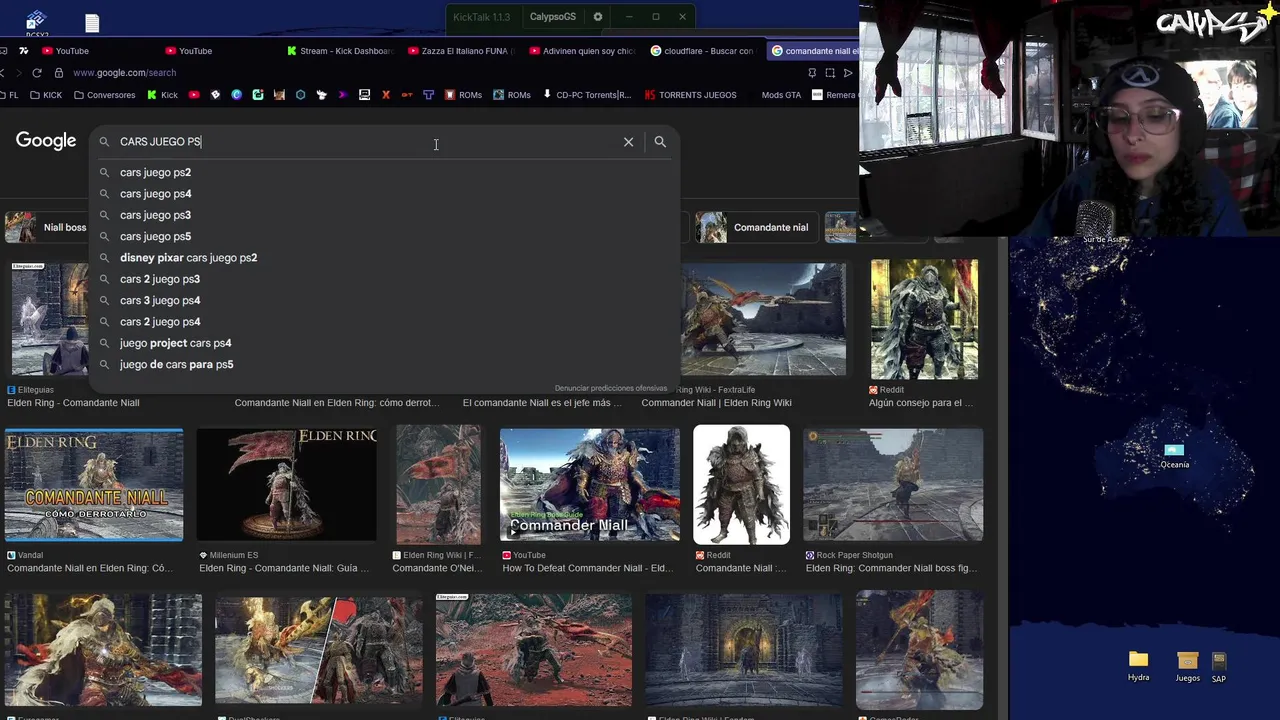Open 'Elden Ring - Comandante Niall' Eliteguias result
Viewport: 1280px width, 720px height.
click(x=73, y=403)
